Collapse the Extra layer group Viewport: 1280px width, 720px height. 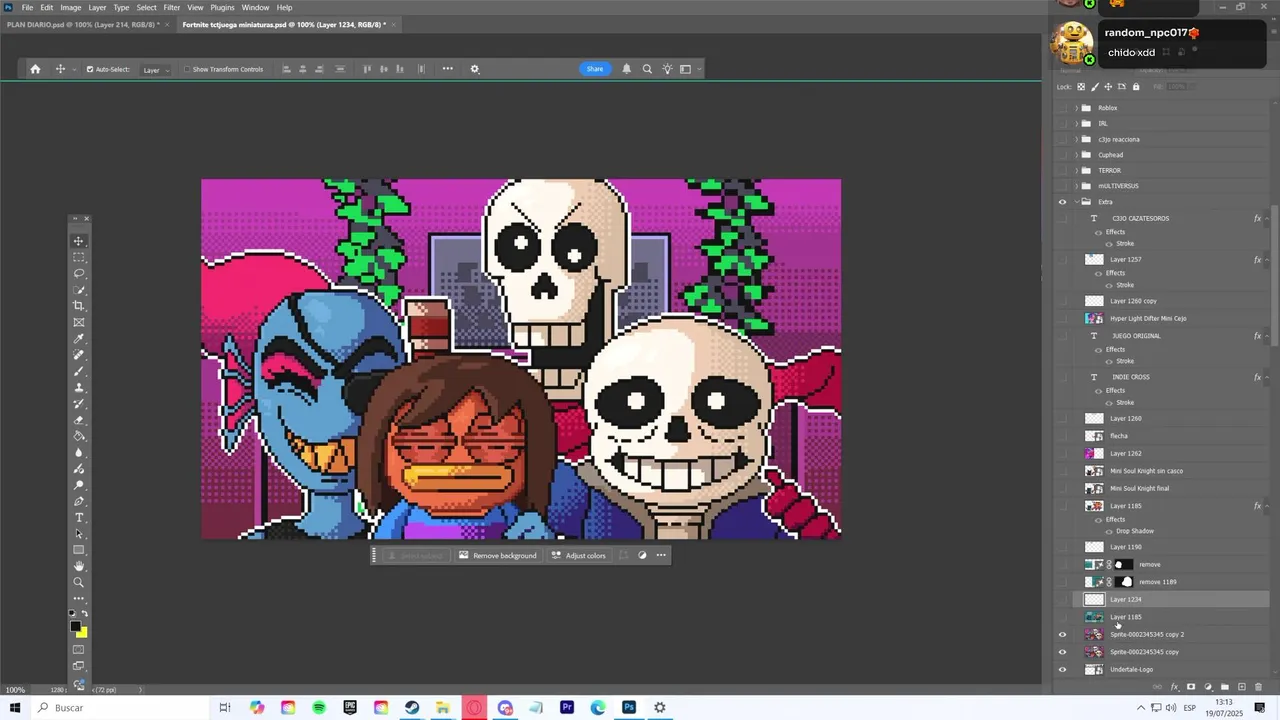1076,202
